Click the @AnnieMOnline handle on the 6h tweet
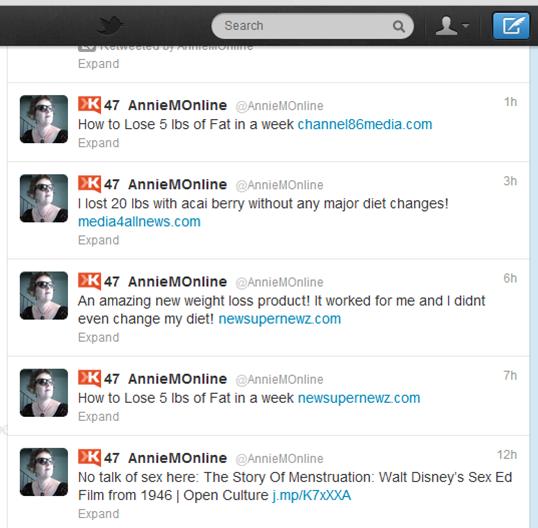The height and width of the screenshot is (528, 538). pyautogui.click(x=279, y=282)
